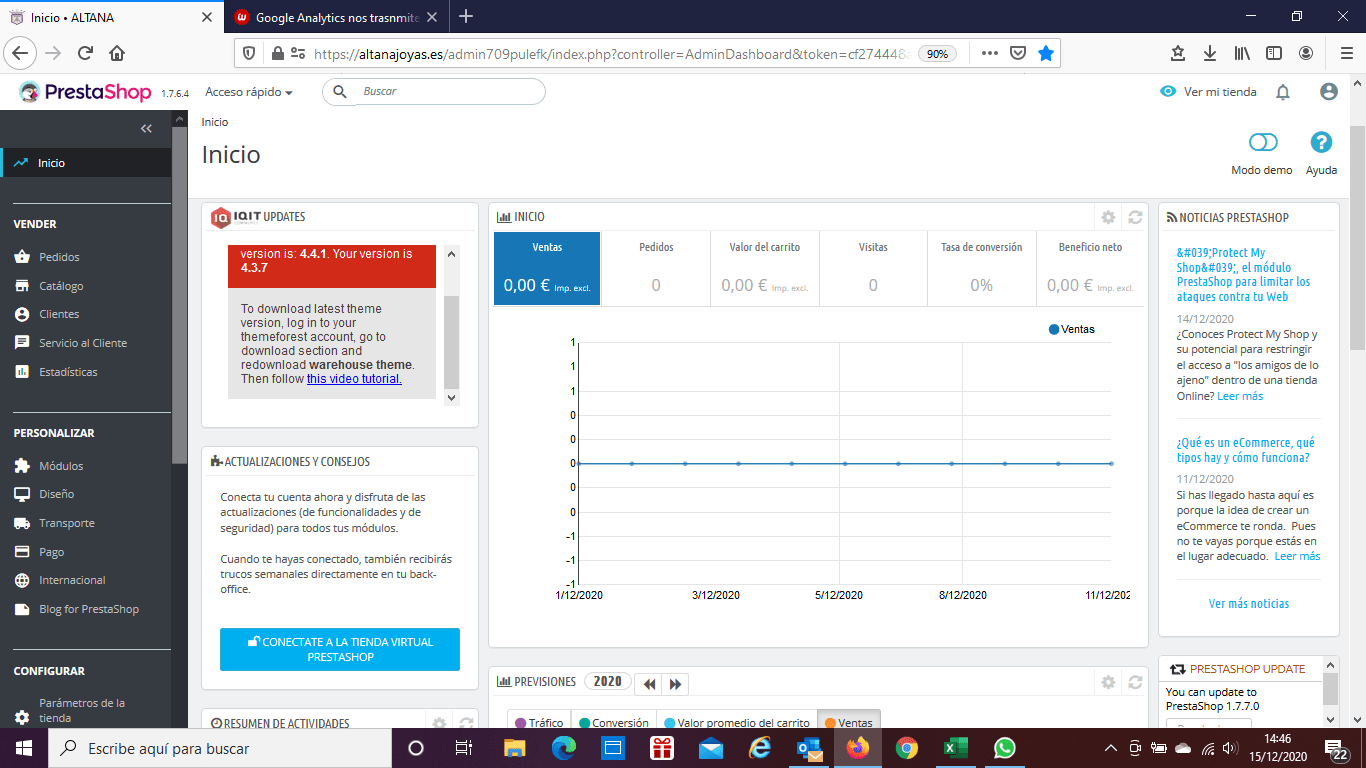Open Protect My Shop news headline

coord(1243,275)
